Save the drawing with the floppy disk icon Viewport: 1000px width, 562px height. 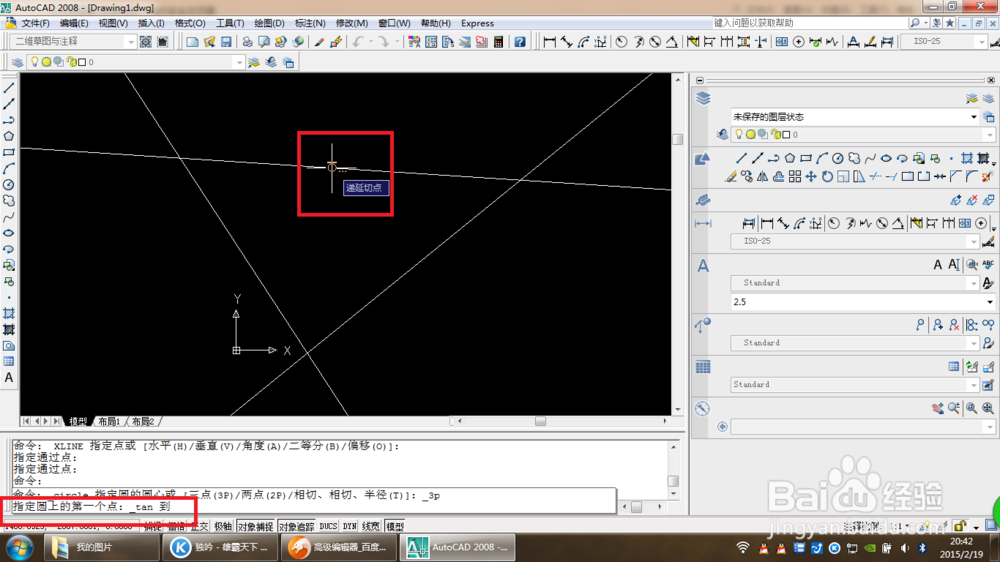tap(226, 42)
